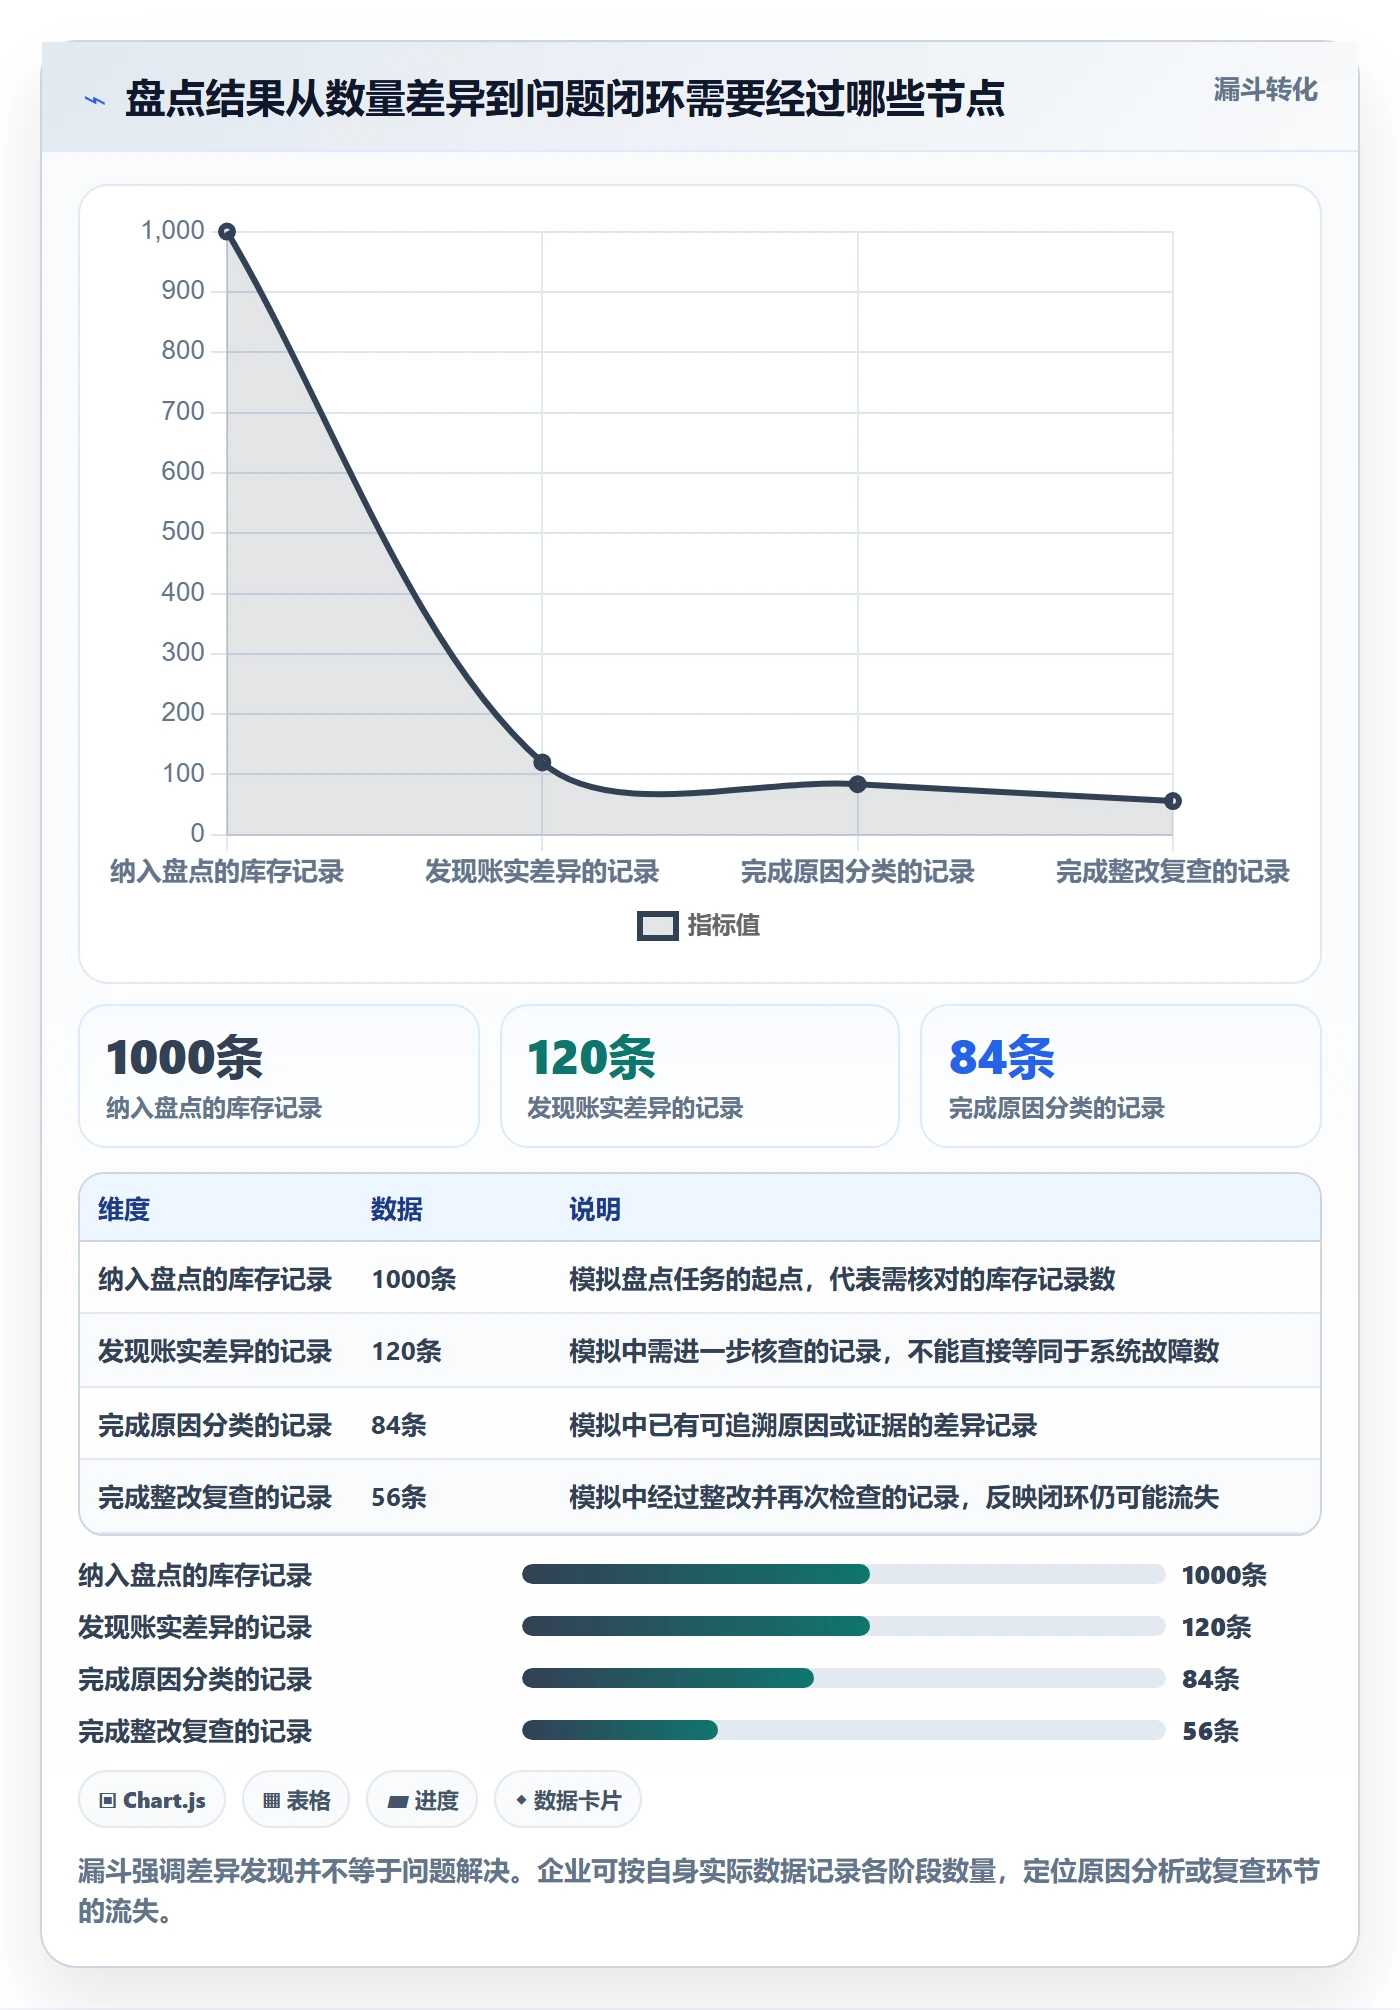
Task: Click the data point for 完成原因分类的记录
Action: tap(857, 784)
